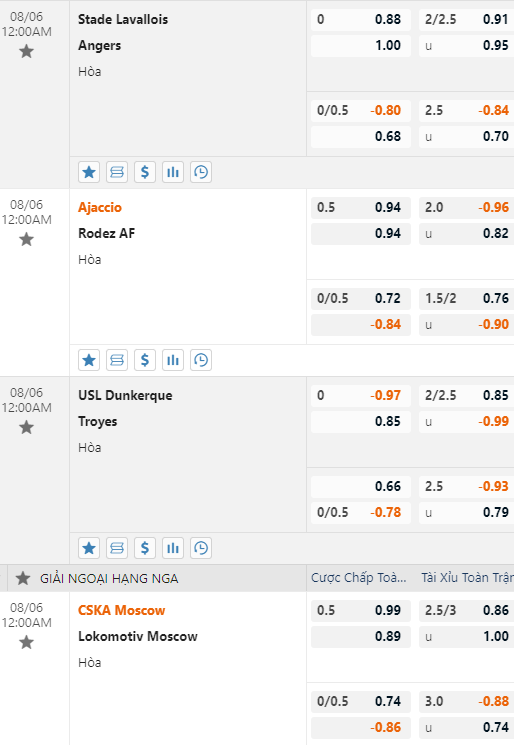Open clock icon under USL Dunkerque match
514x745 pixels.
click(201, 548)
